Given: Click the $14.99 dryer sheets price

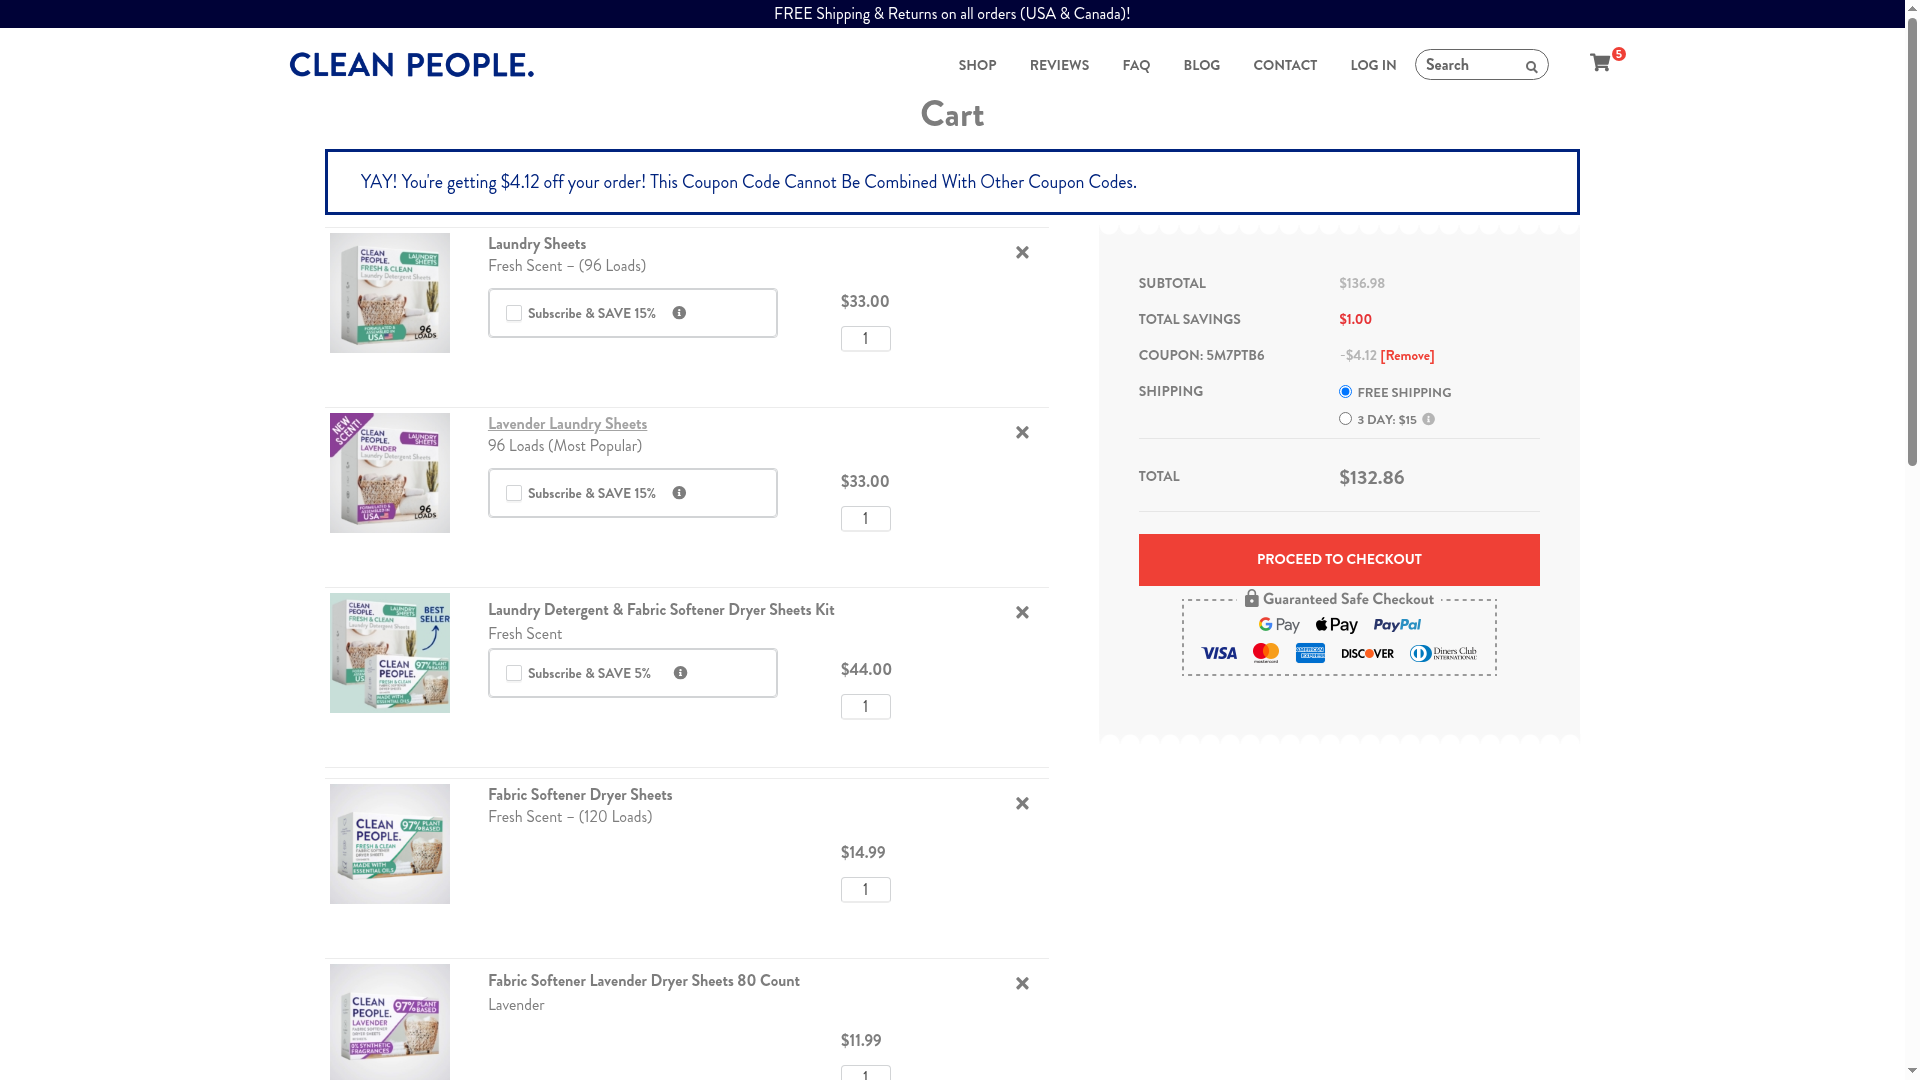Looking at the screenshot, I should coord(863,853).
